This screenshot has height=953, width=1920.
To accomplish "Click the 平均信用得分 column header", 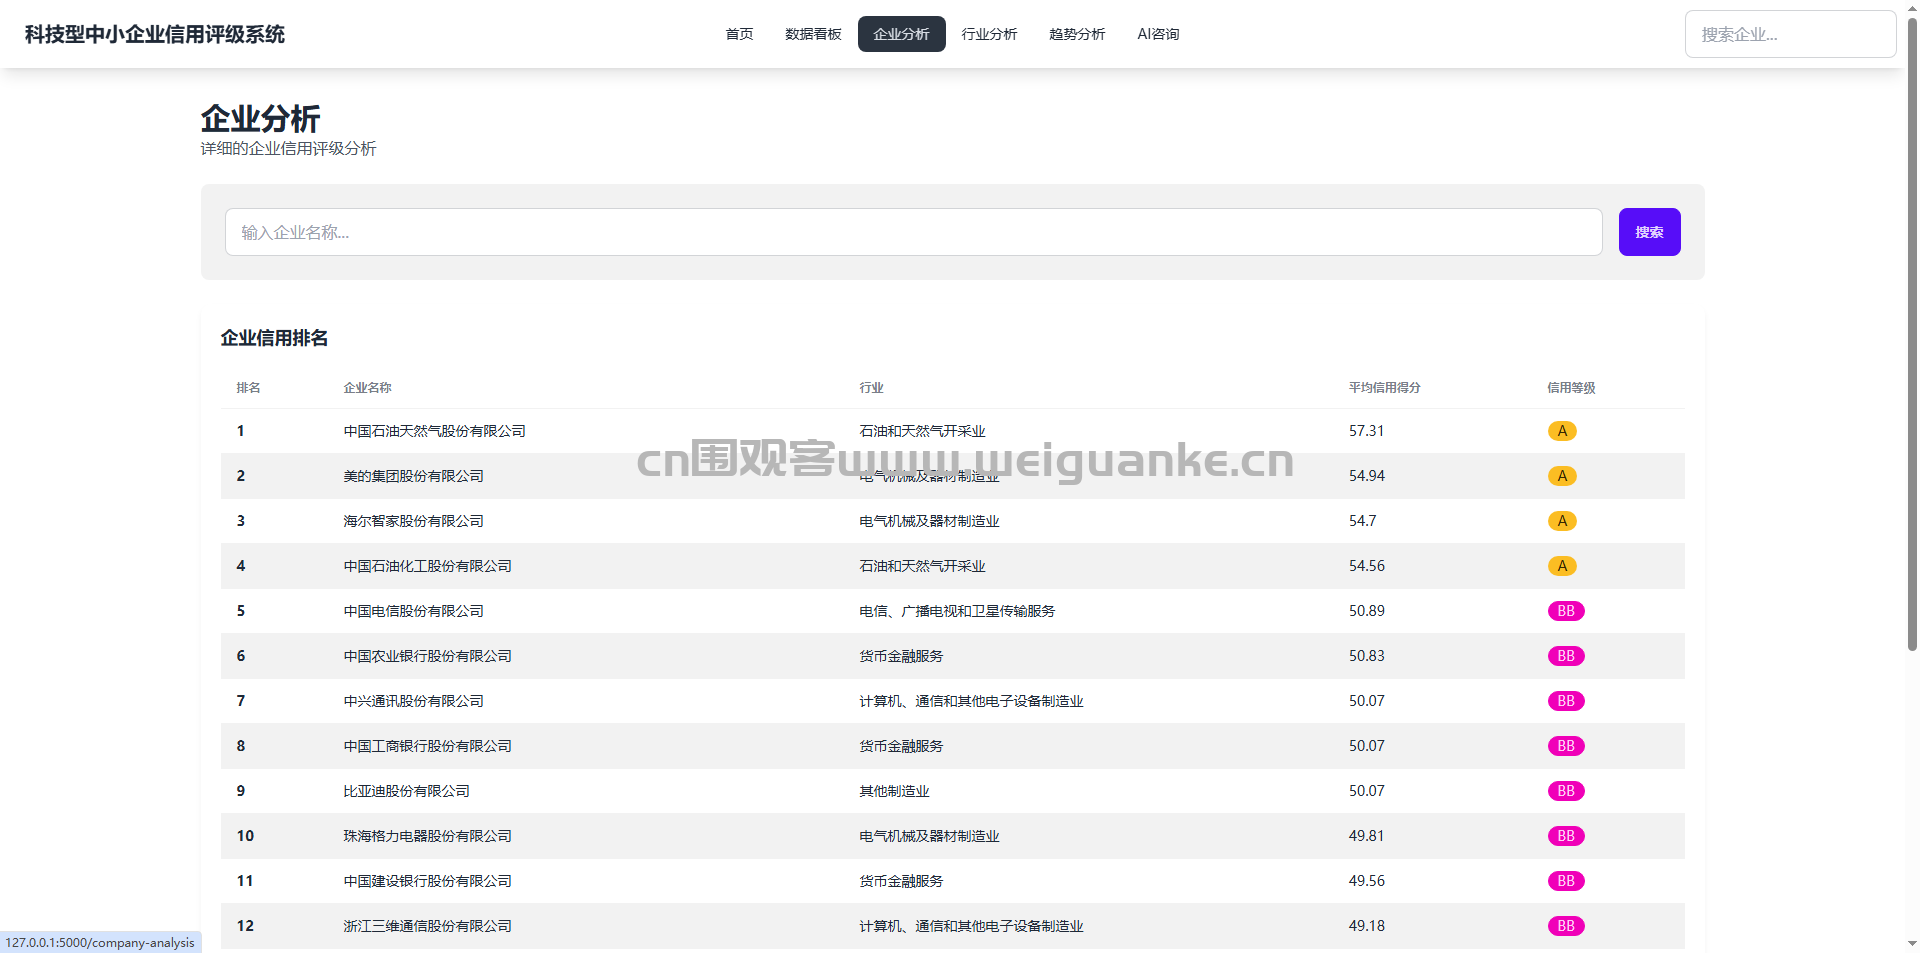I will pos(1384,388).
